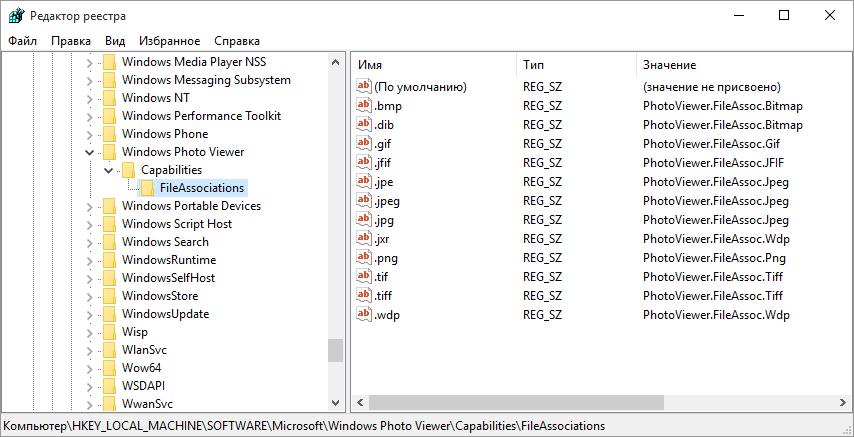Click the string icon of .jpe value
Viewport: 854px width, 437px height.
(x=363, y=181)
